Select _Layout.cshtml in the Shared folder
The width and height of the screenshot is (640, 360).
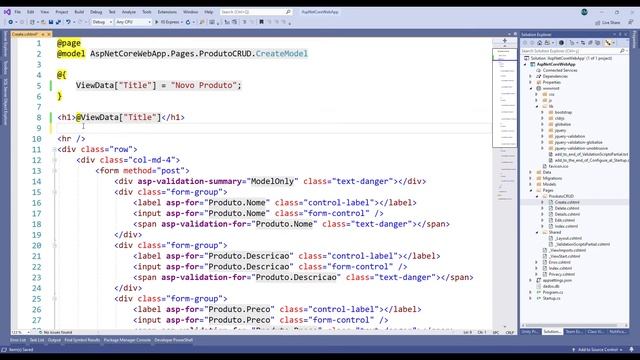569,238
